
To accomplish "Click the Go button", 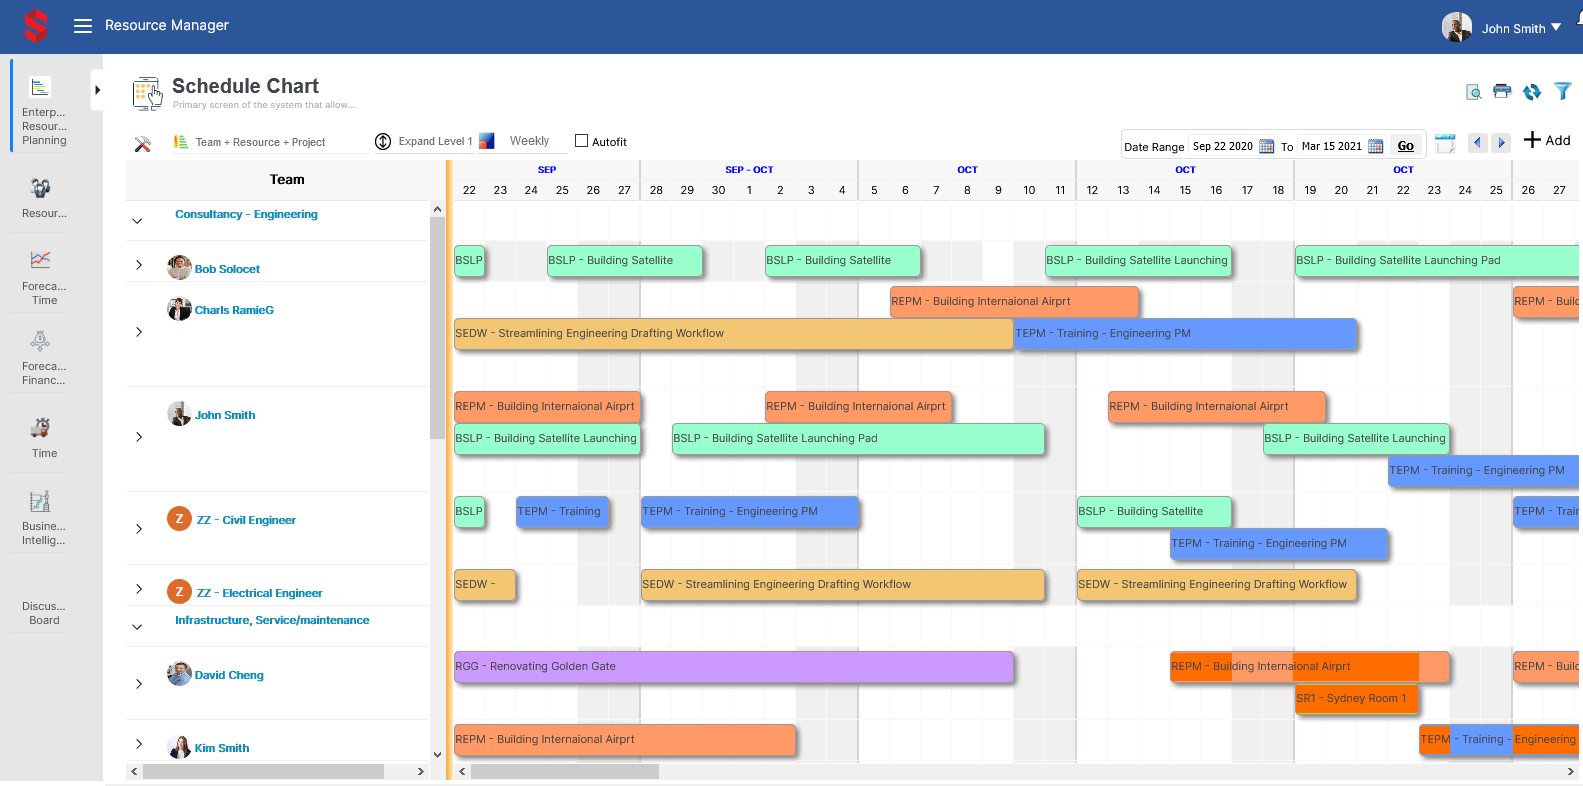I will click(1405, 146).
